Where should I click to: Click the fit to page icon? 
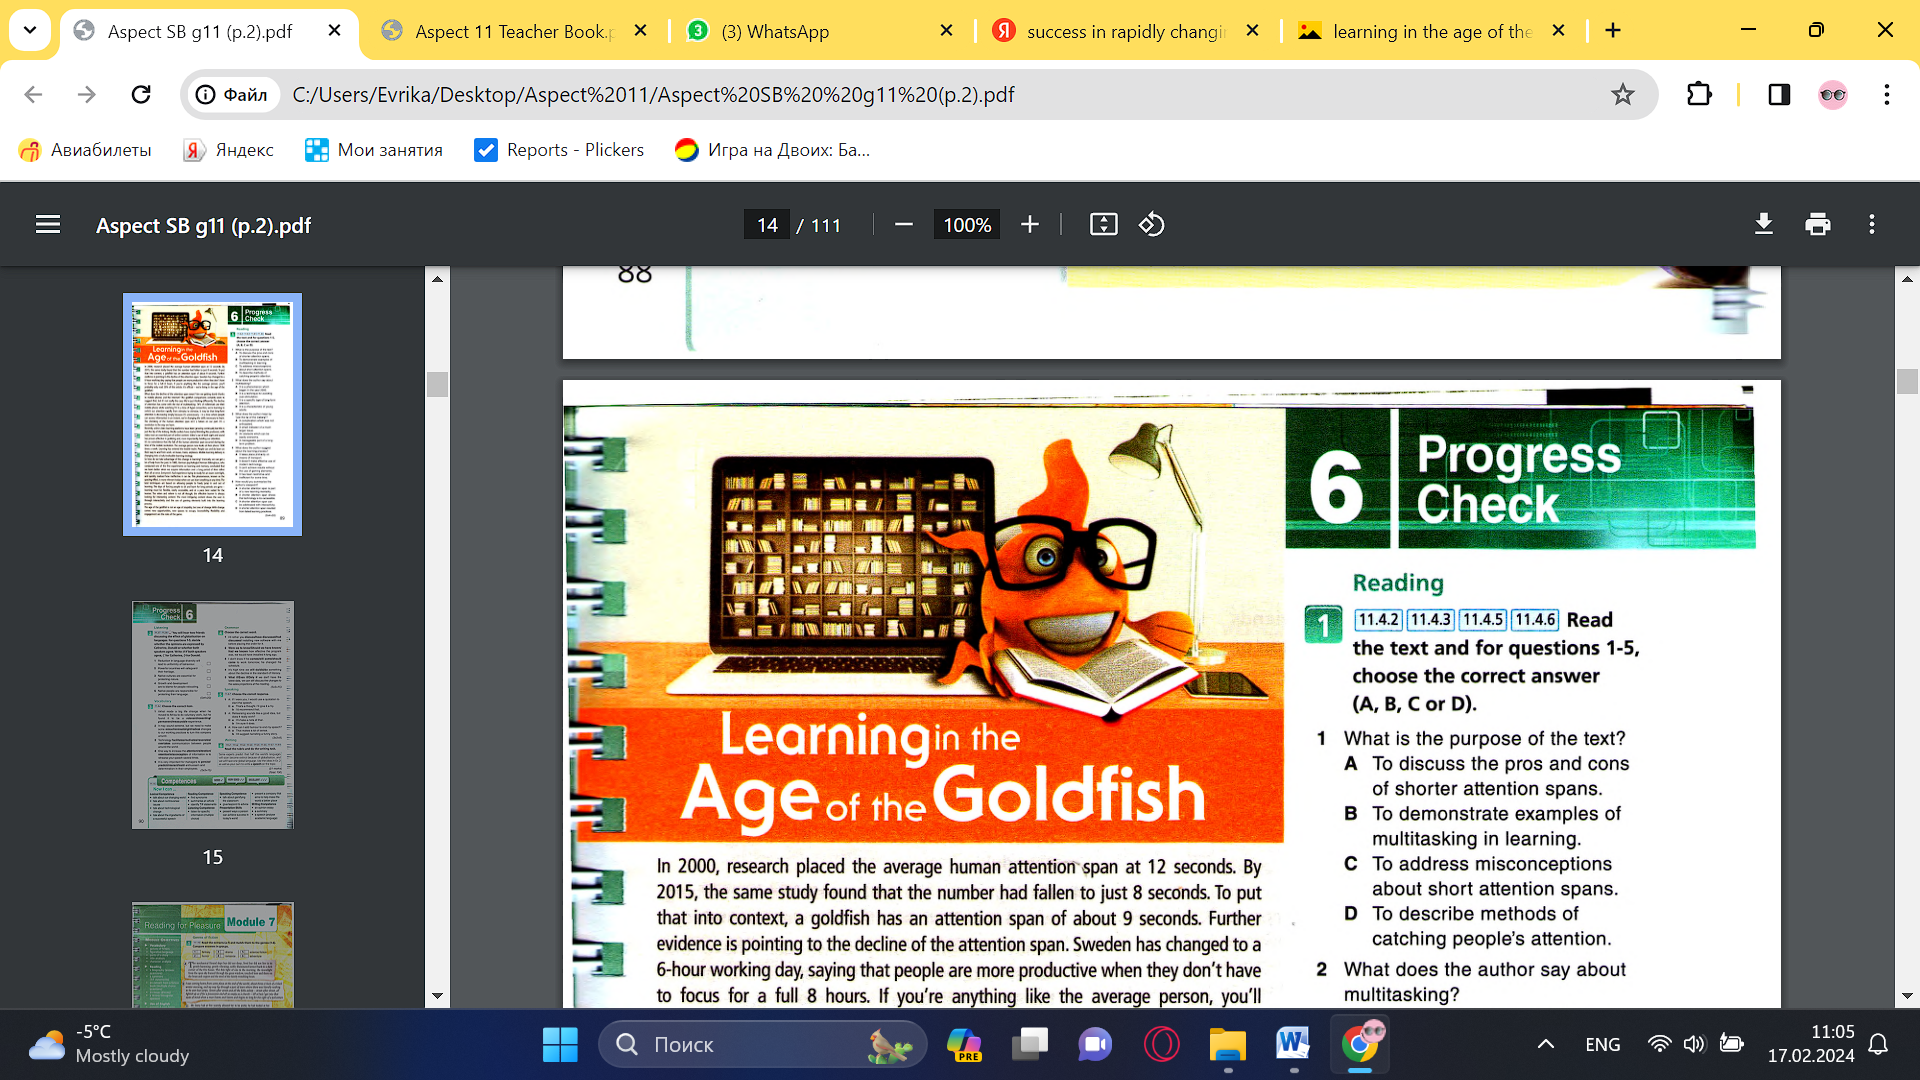point(1103,225)
